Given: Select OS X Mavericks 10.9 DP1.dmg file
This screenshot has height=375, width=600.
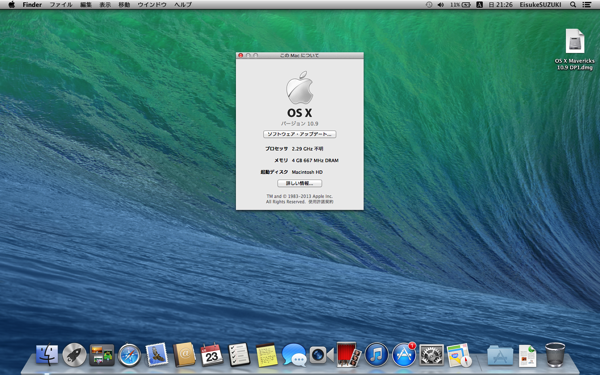Looking at the screenshot, I should click(x=575, y=50).
